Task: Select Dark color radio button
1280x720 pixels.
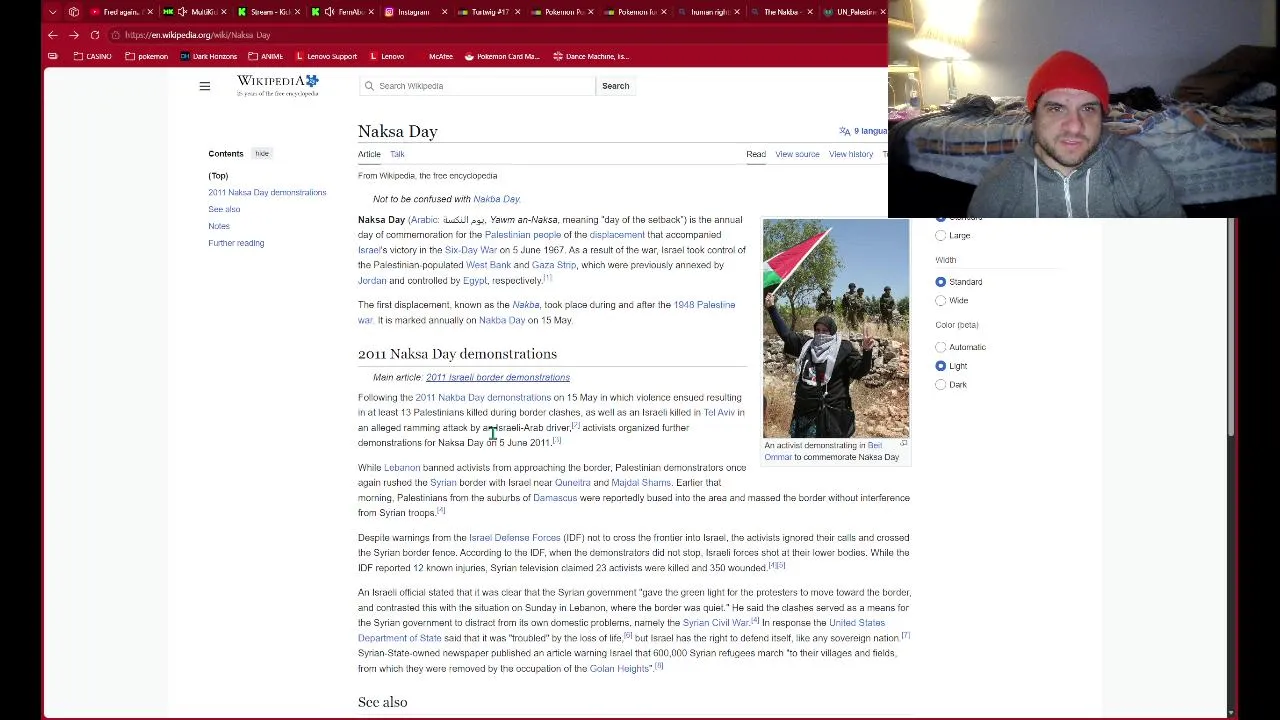Action: [941, 385]
